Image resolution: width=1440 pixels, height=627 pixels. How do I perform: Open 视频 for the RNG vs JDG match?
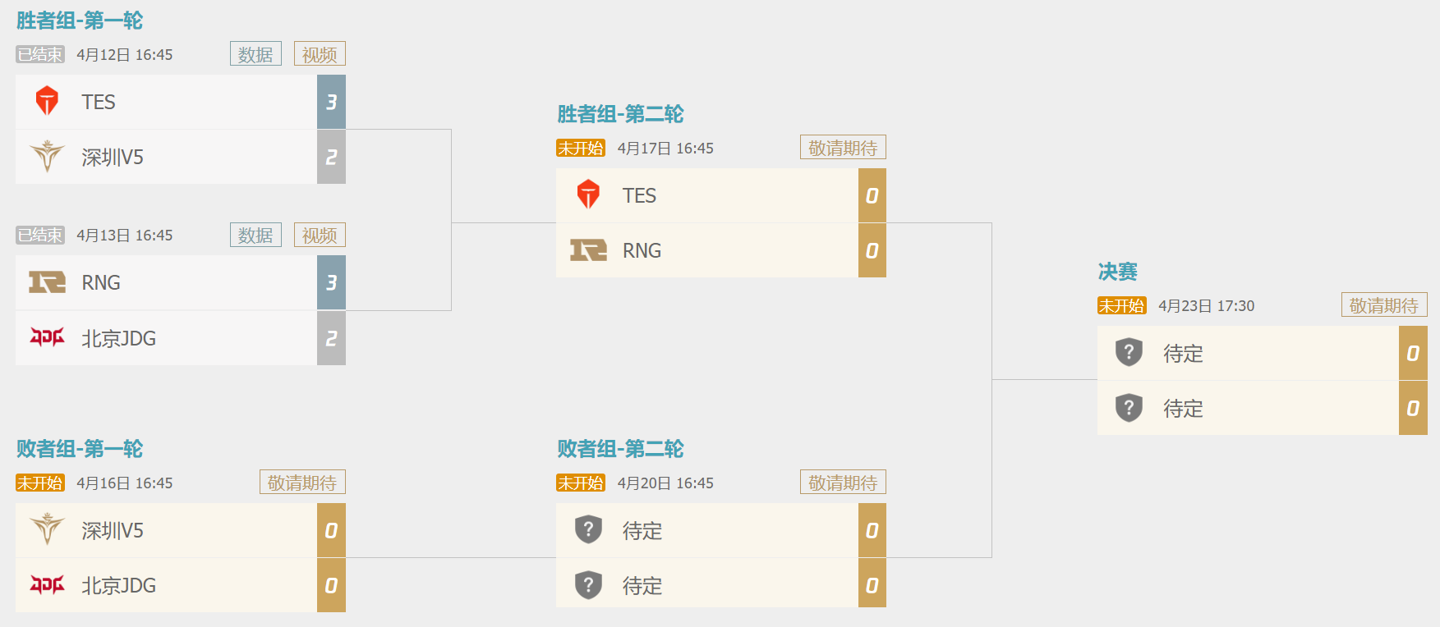point(320,235)
